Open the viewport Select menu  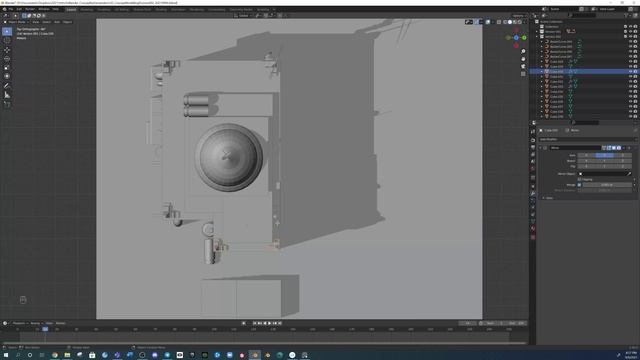(47, 22)
